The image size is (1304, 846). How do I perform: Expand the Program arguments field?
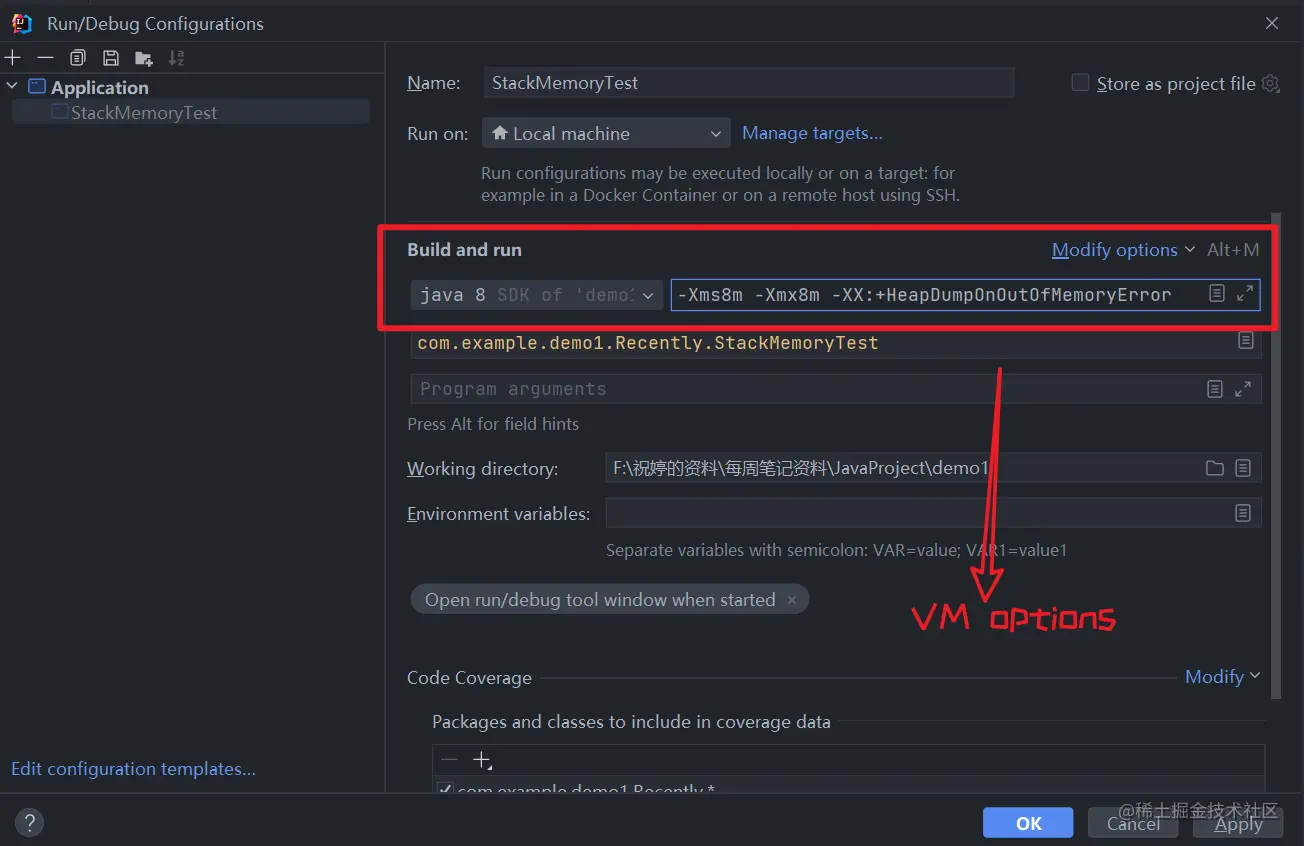click(x=1243, y=389)
